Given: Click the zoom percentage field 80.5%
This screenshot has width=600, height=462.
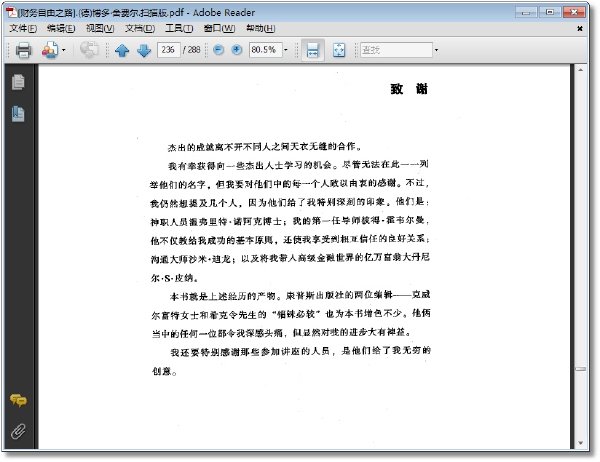Looking at the screenshot, I should 266,50.
